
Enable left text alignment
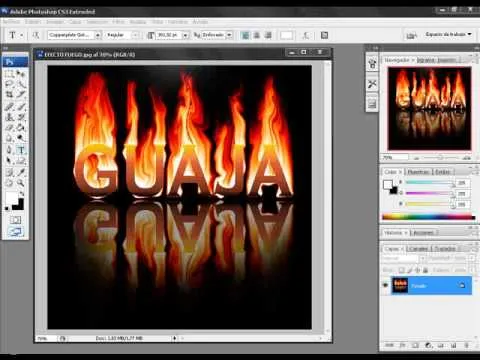tap(245, 35)
